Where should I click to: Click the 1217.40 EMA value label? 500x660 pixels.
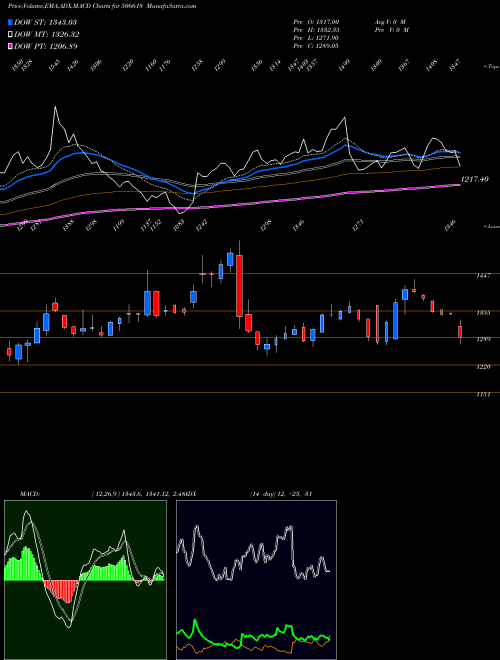point(475,179)
